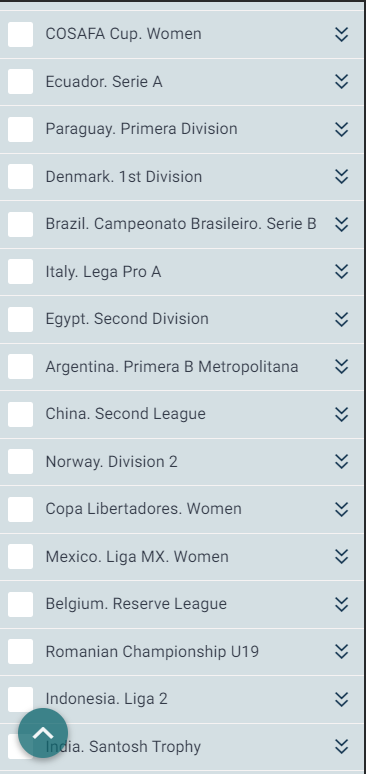The image size is (366, 774).
Task: Click the Italy. Lega Pro A chevron icon
Action: click(x=341, y=272)
